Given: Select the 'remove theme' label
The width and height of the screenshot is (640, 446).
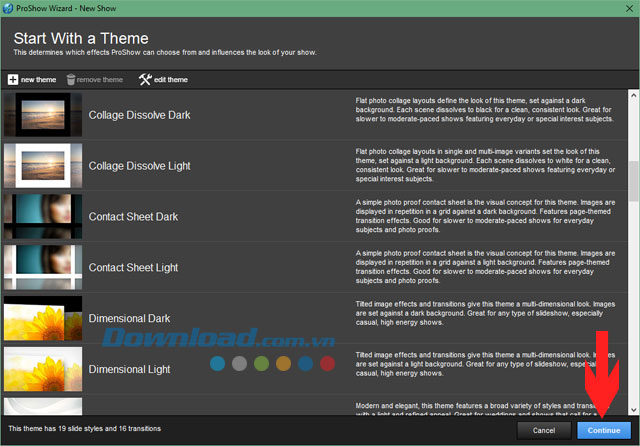Looking at the screenshot, I should click(100, 80).
